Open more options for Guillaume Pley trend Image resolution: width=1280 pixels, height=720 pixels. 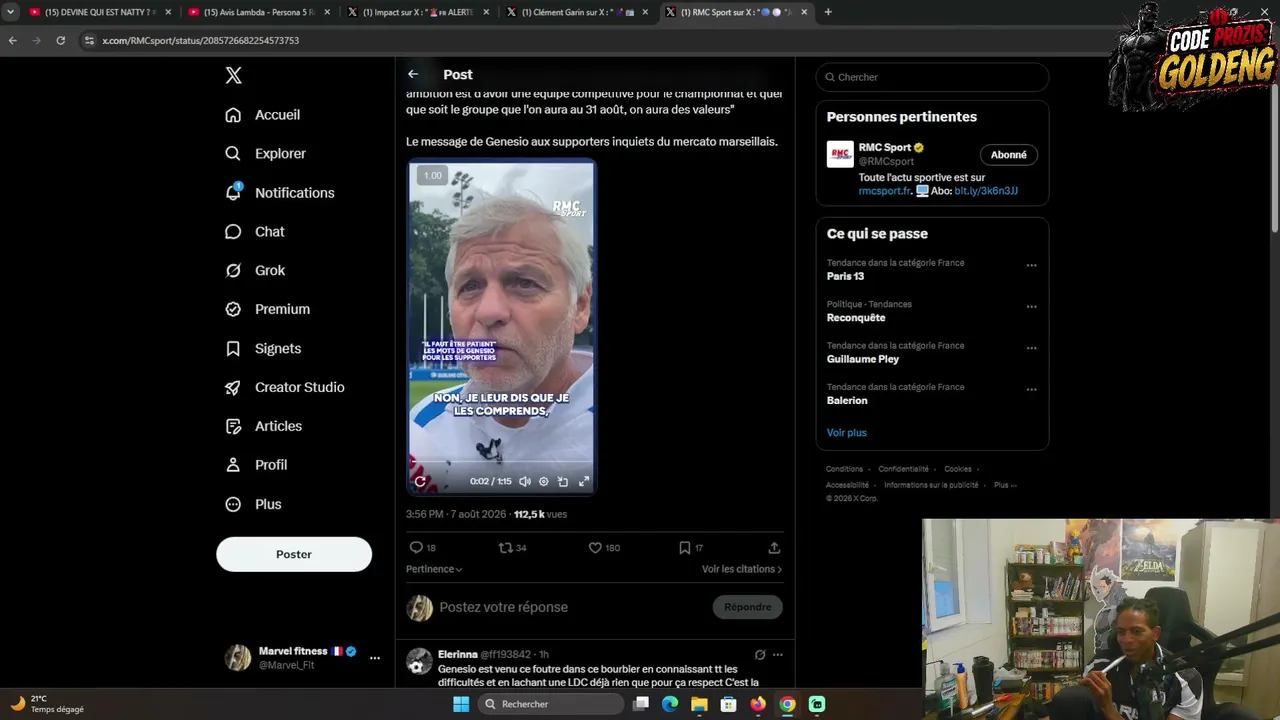tap(1031, 349)
